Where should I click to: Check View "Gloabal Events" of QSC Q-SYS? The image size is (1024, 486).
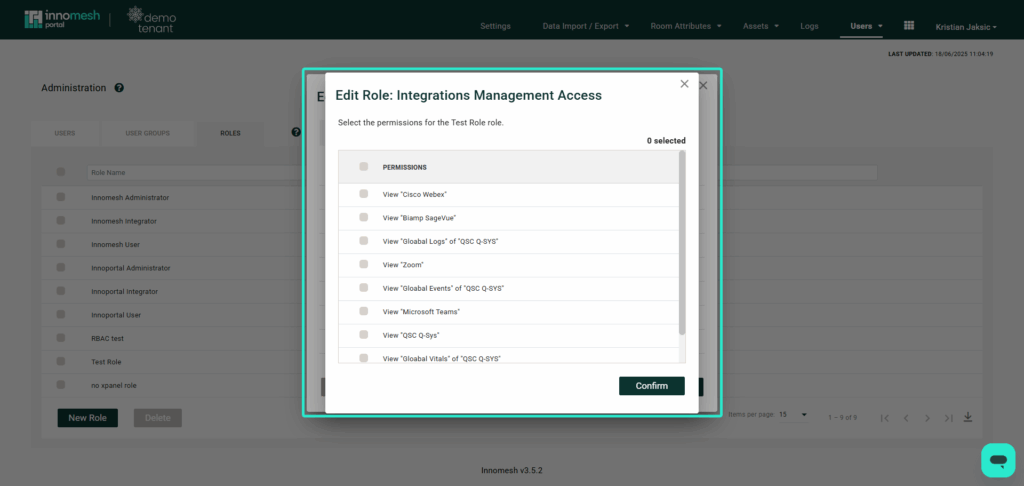click(x=364, y=287)
